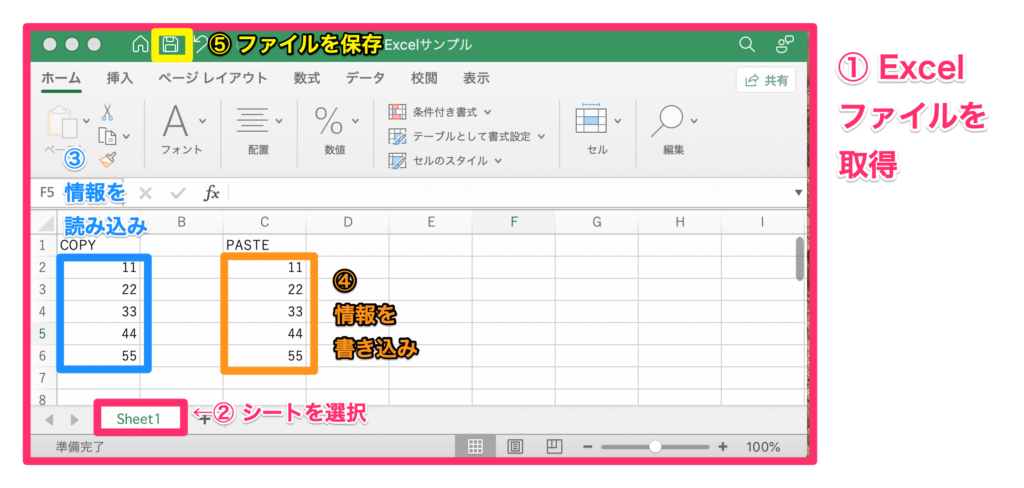Click the zoom in plus icon
This screenshot has width=1024, height=488.
point(722,447)
